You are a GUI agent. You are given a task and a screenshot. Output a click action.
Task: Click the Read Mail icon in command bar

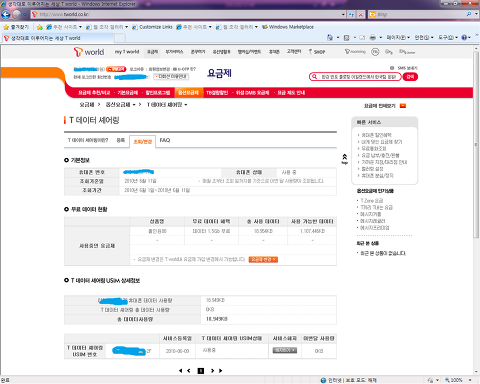[x=362, y=38]
